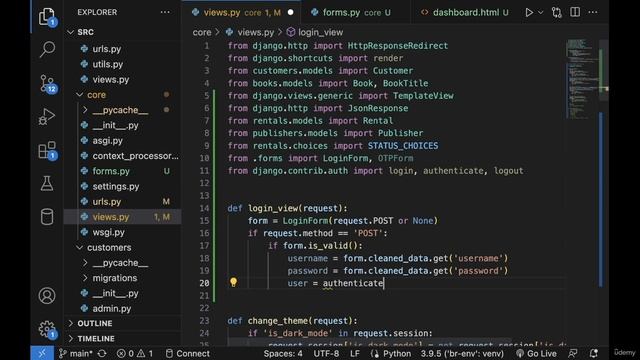The width and height of the screenshot is (640, 360).
Task: Open the Search view icon
Action: [x=47, y=49]
